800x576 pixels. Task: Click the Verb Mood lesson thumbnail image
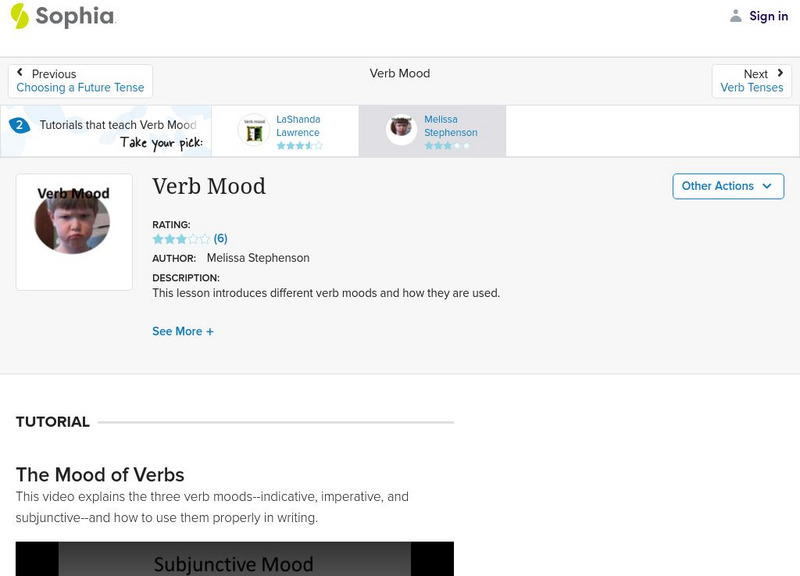74,232
